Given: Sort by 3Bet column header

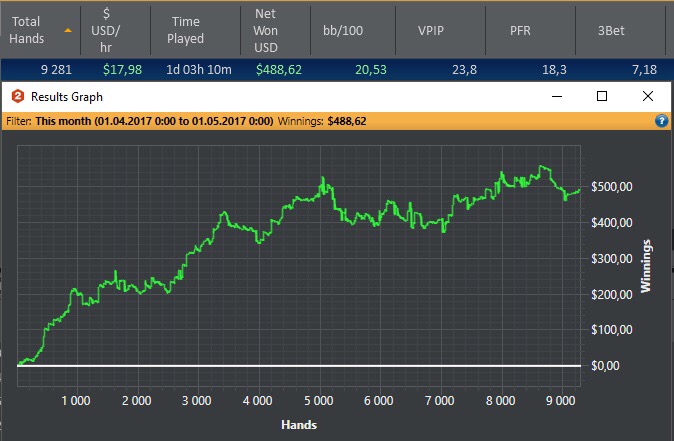Looking at the screenshot, I should click(x=621, y=30).
